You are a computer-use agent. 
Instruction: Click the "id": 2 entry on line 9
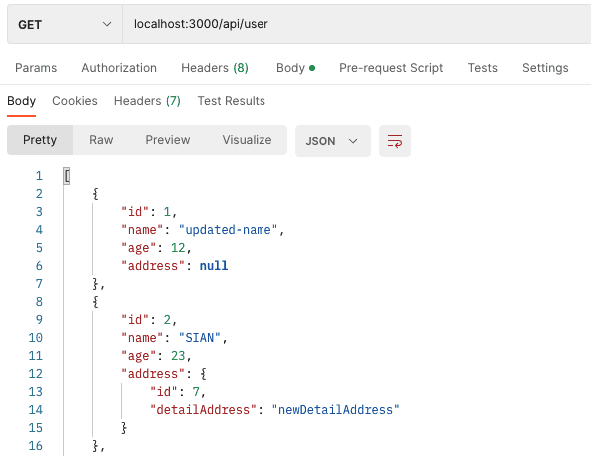click(x=149, y=320)
